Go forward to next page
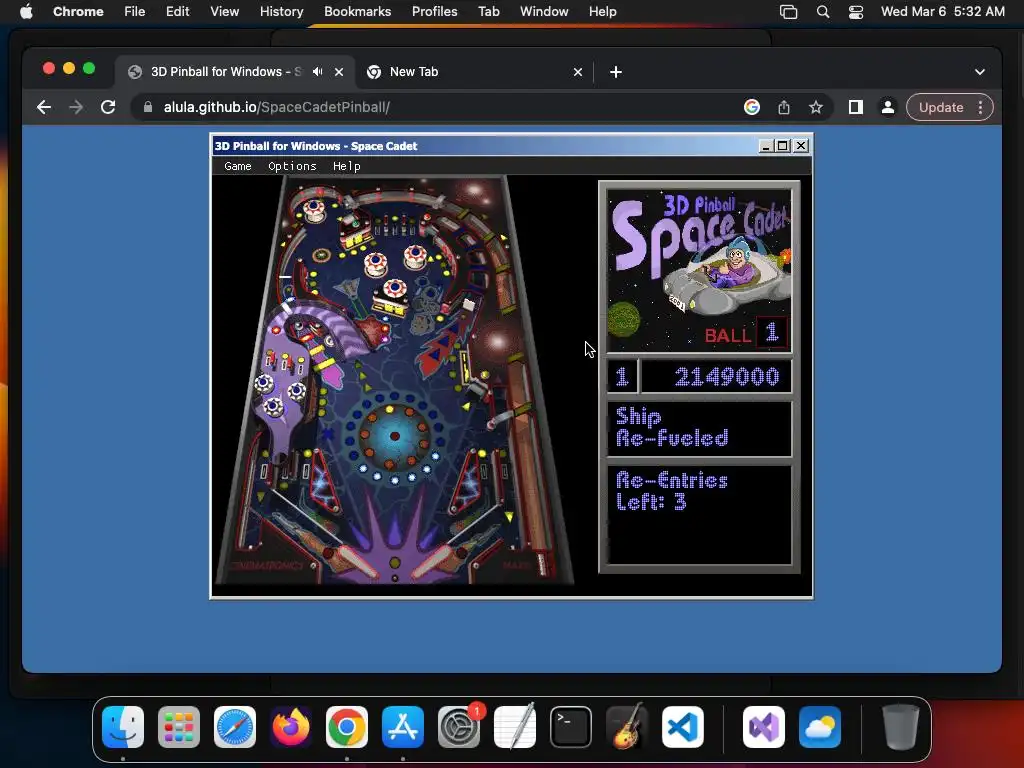This screenshot has width=1024, height=768. pyautogui.click(x=76, y=107)
